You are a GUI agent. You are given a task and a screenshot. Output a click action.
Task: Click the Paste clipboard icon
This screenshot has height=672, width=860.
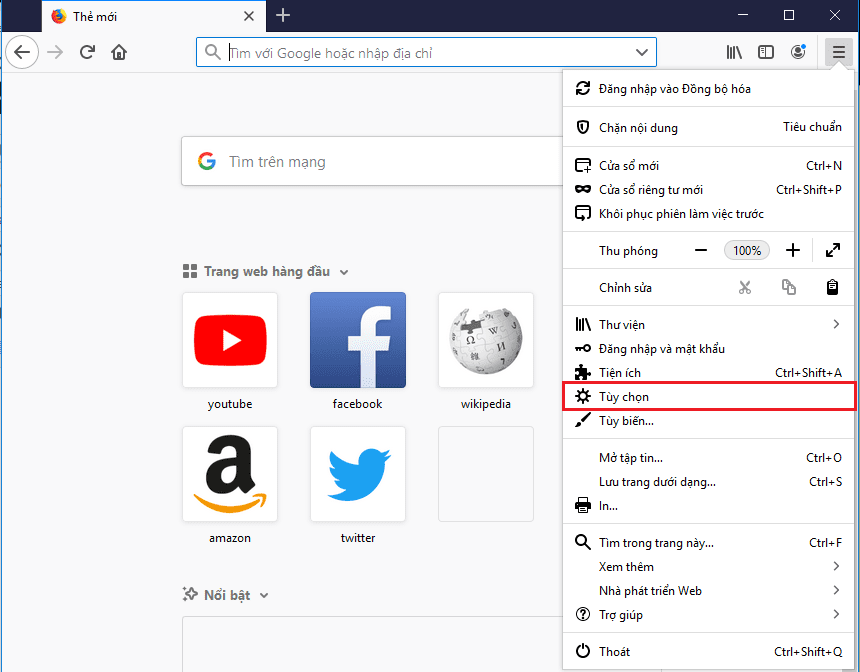pos(832,288)
